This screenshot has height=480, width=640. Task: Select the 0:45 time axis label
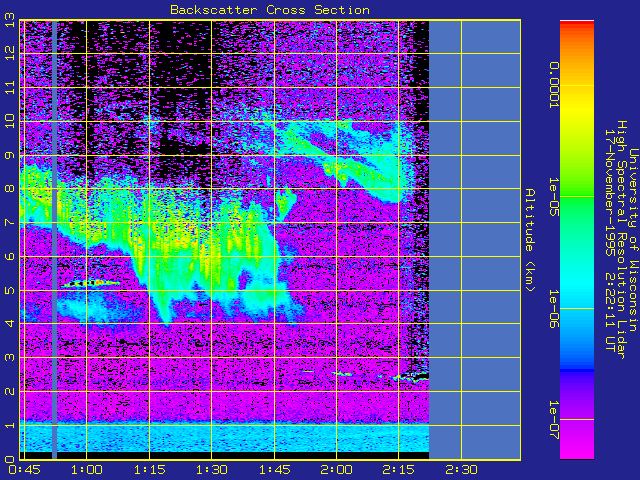[24, 470]
